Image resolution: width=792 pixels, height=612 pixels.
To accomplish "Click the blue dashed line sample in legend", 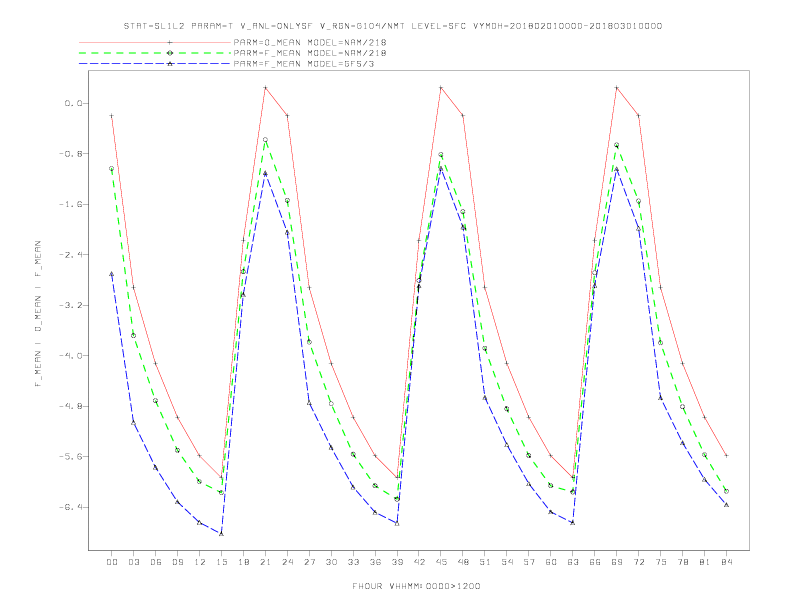I will (x=155, y=64).
